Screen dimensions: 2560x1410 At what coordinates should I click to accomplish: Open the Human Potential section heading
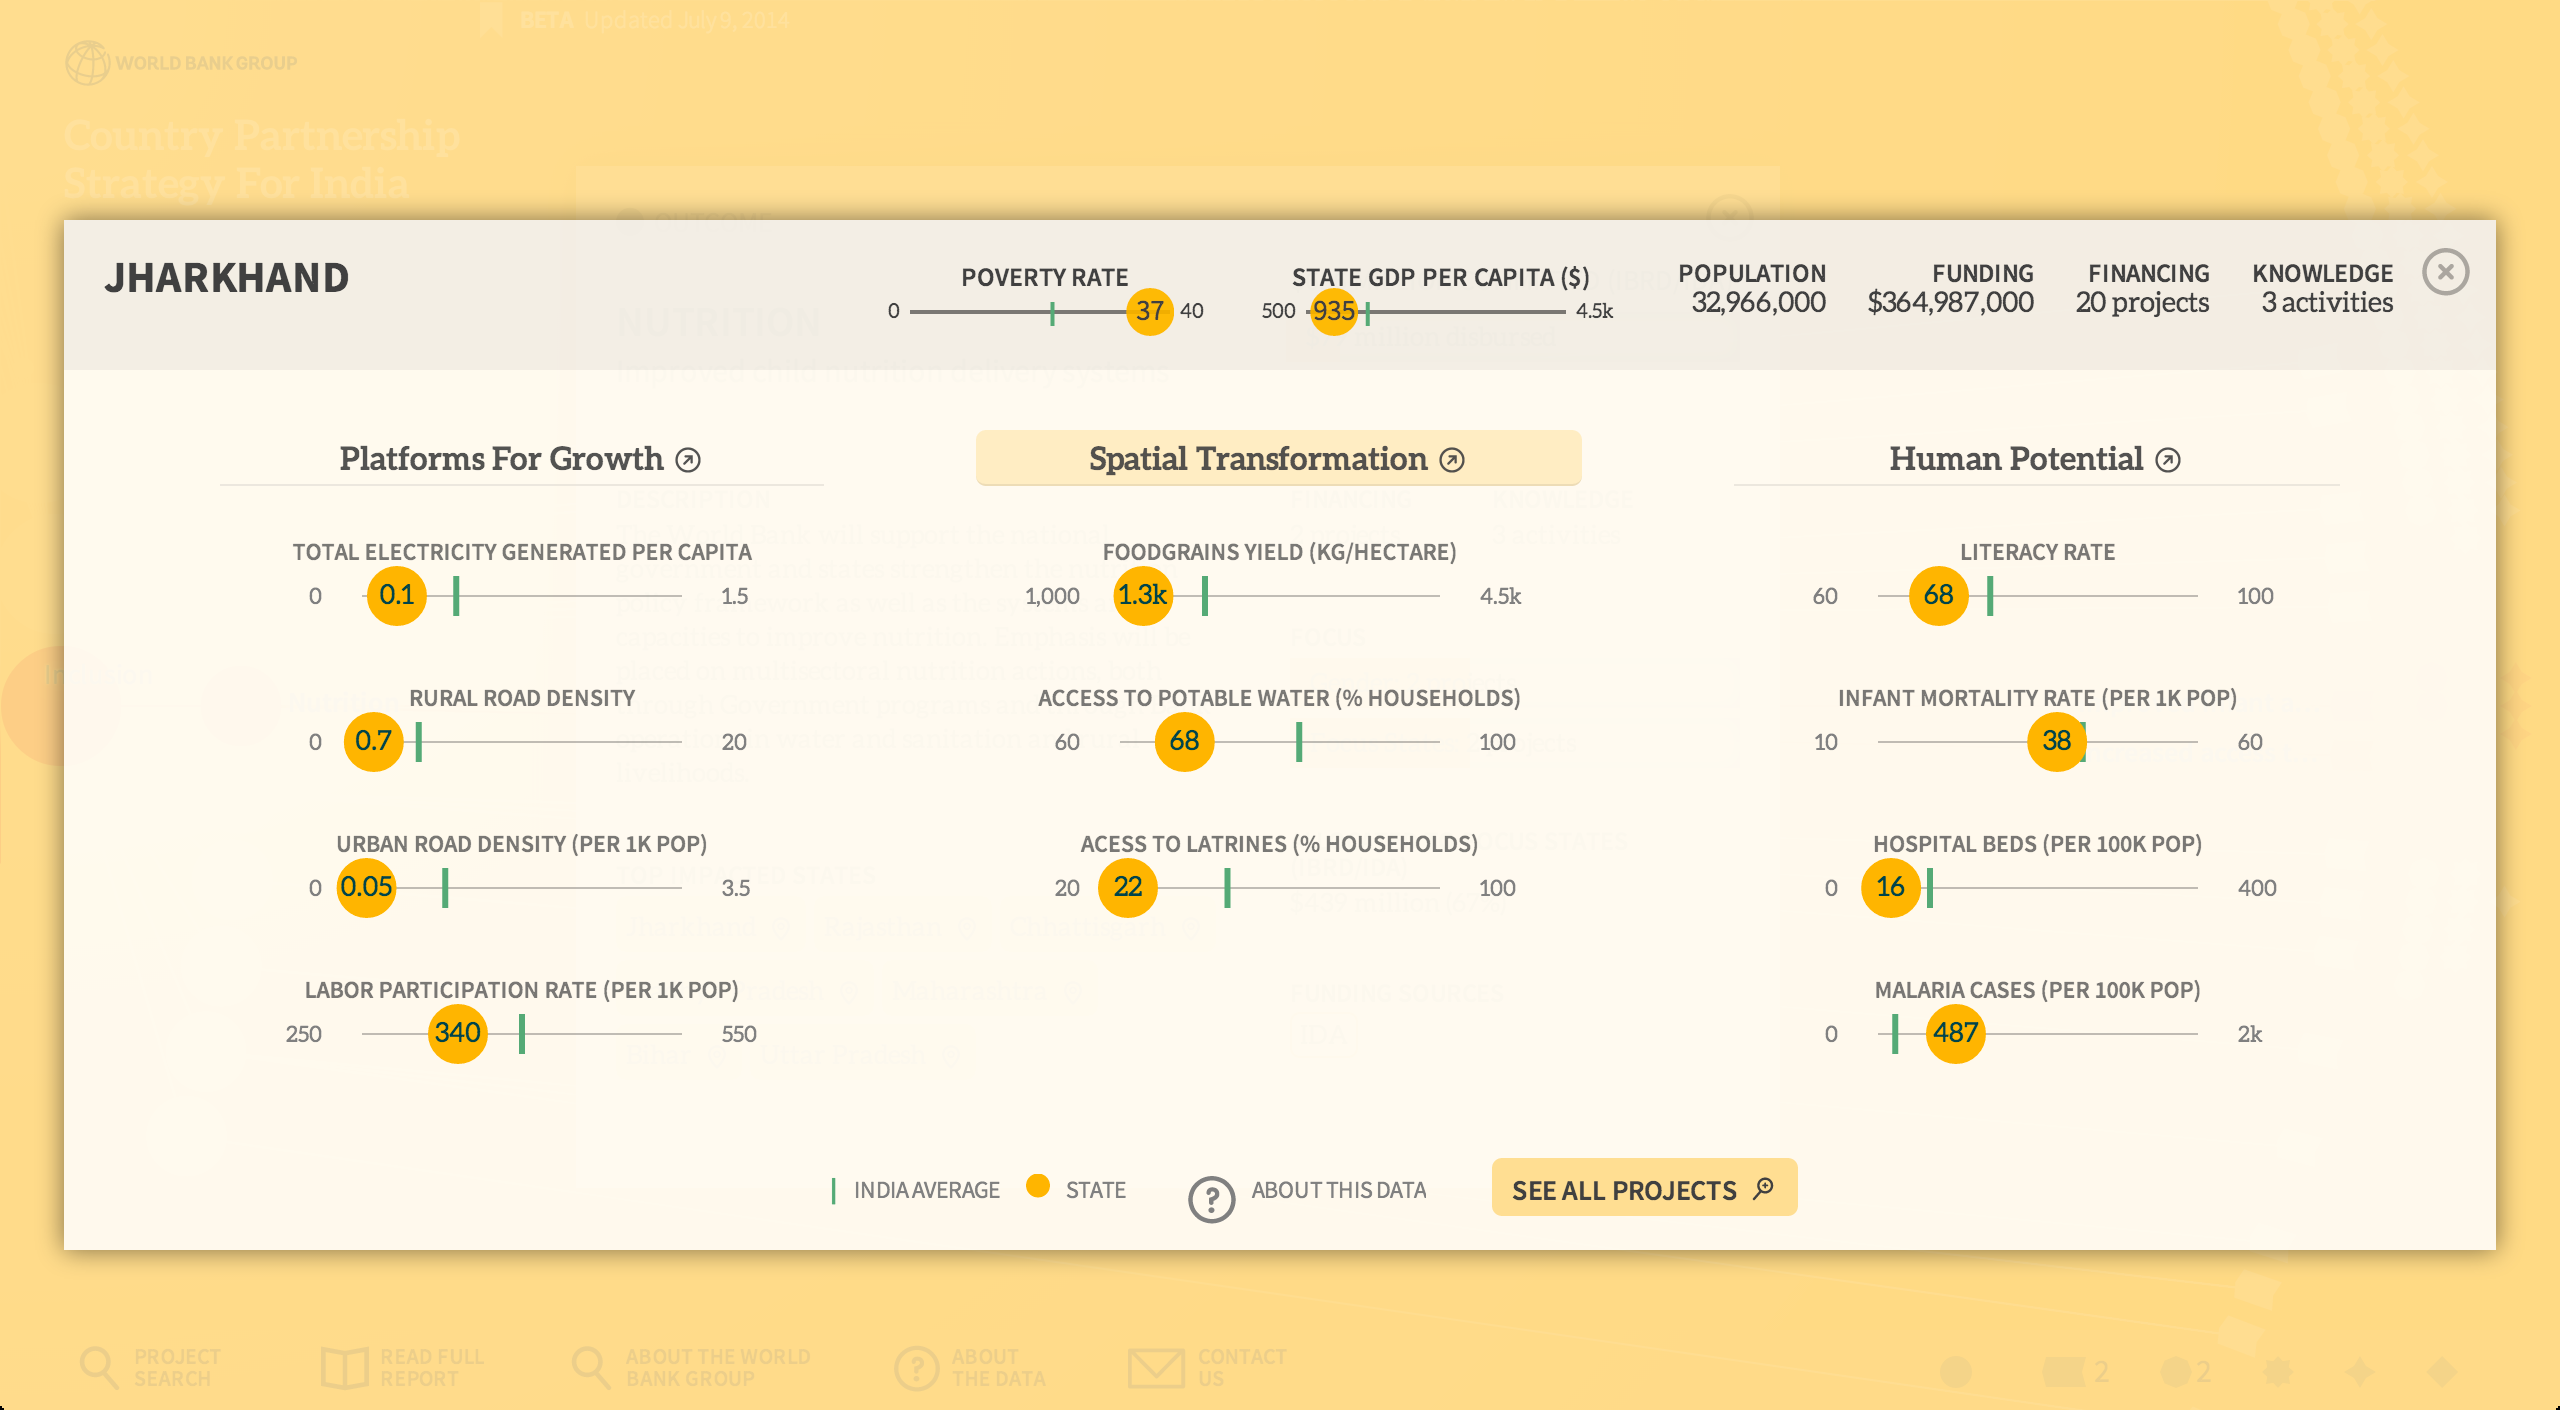click(2015, 459)
